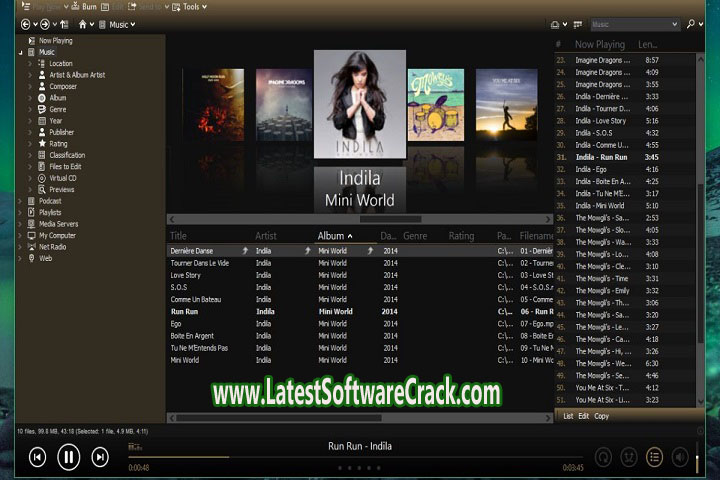Click the Burn disc icon
This screenshot has width=720, height=480.
tap(74, 6)
